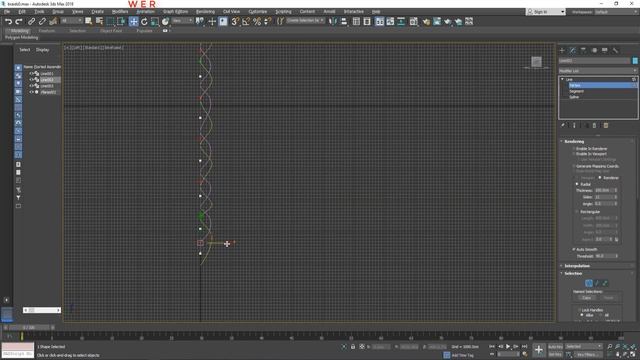640x360 pixels.
Task: Toggle Window/Crossing selection icon
Action: [x=121, y=22]
